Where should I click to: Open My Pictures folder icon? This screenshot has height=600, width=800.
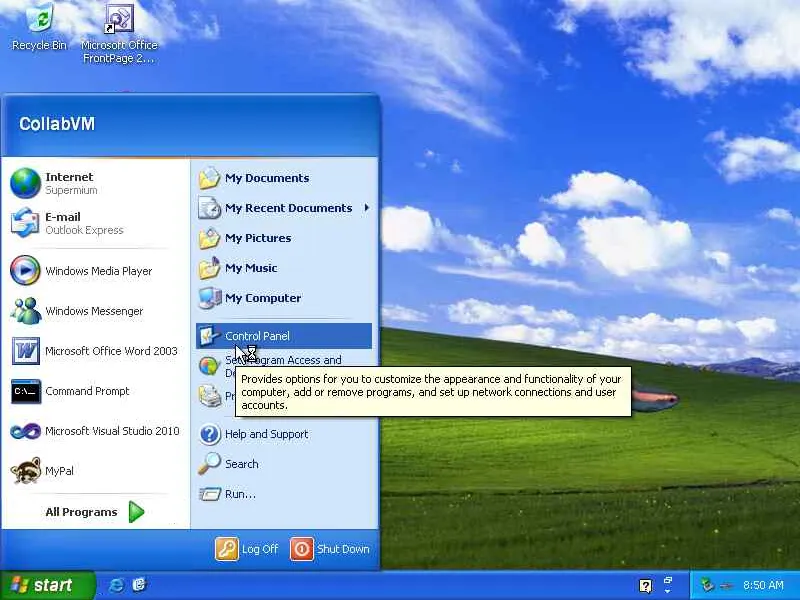pyautogui.click(x=209, y=238)
